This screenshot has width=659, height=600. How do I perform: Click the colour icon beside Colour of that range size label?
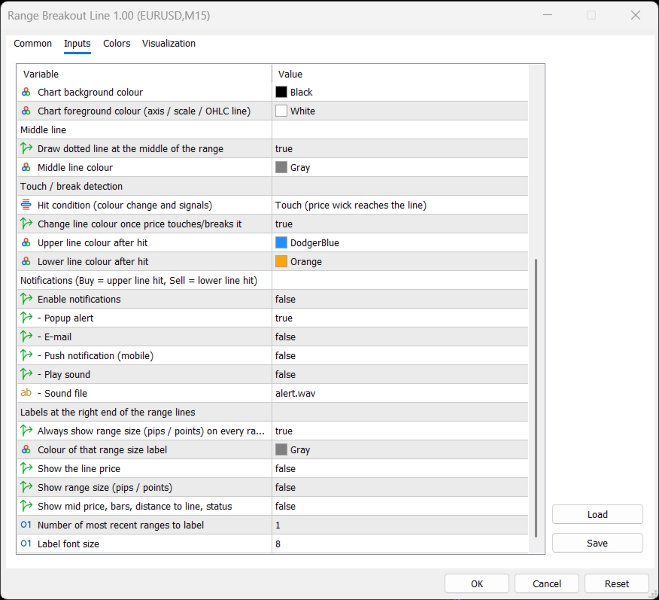pyautogui.click(x=26, y=450)
